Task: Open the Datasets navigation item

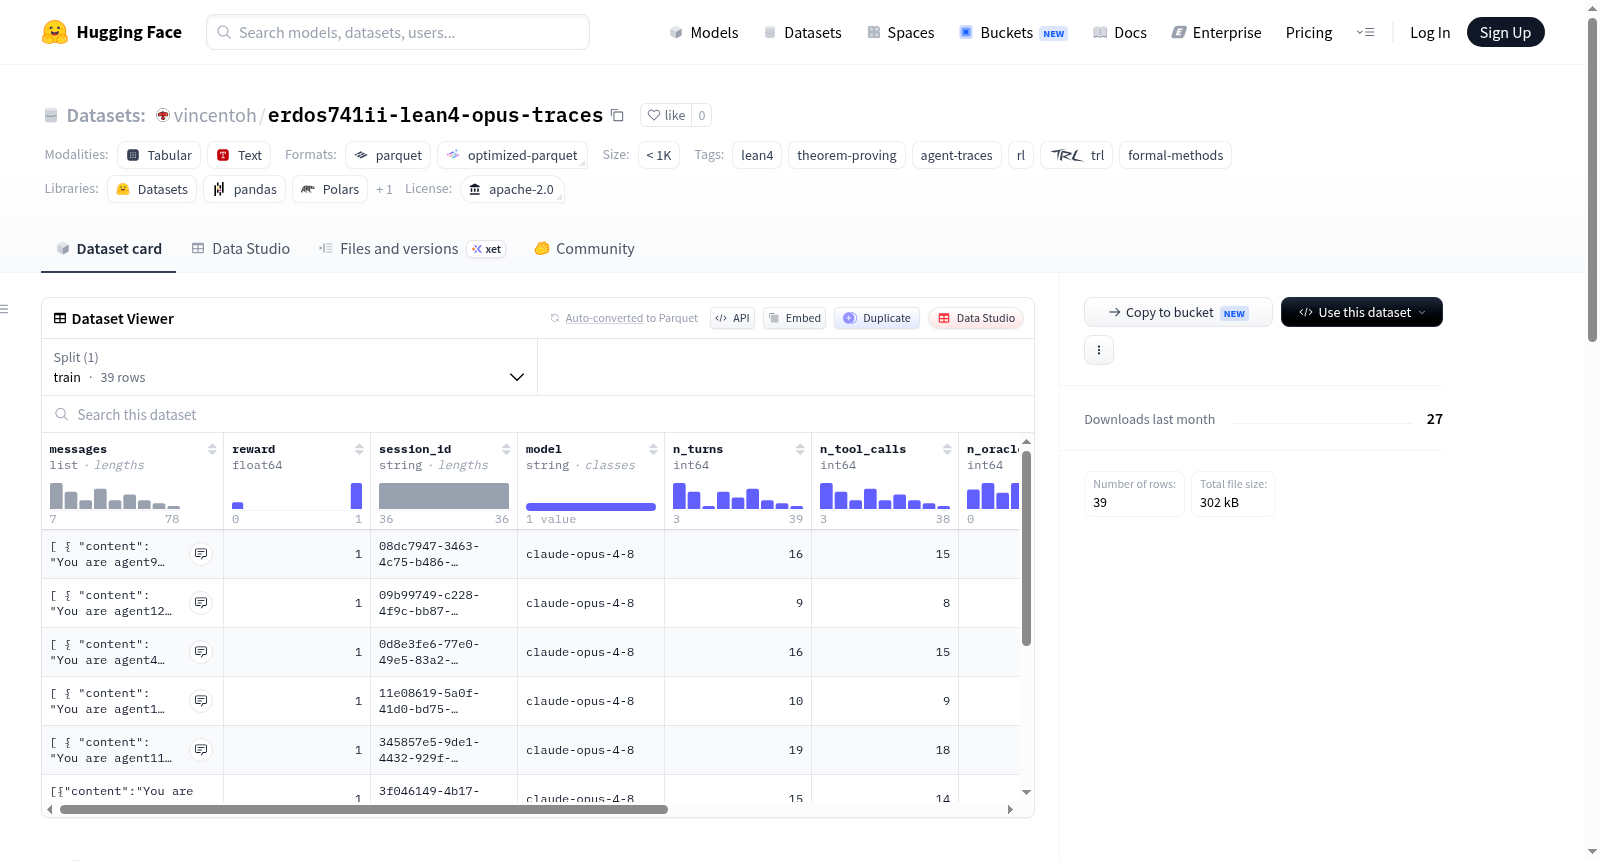Action: (803, 32)
